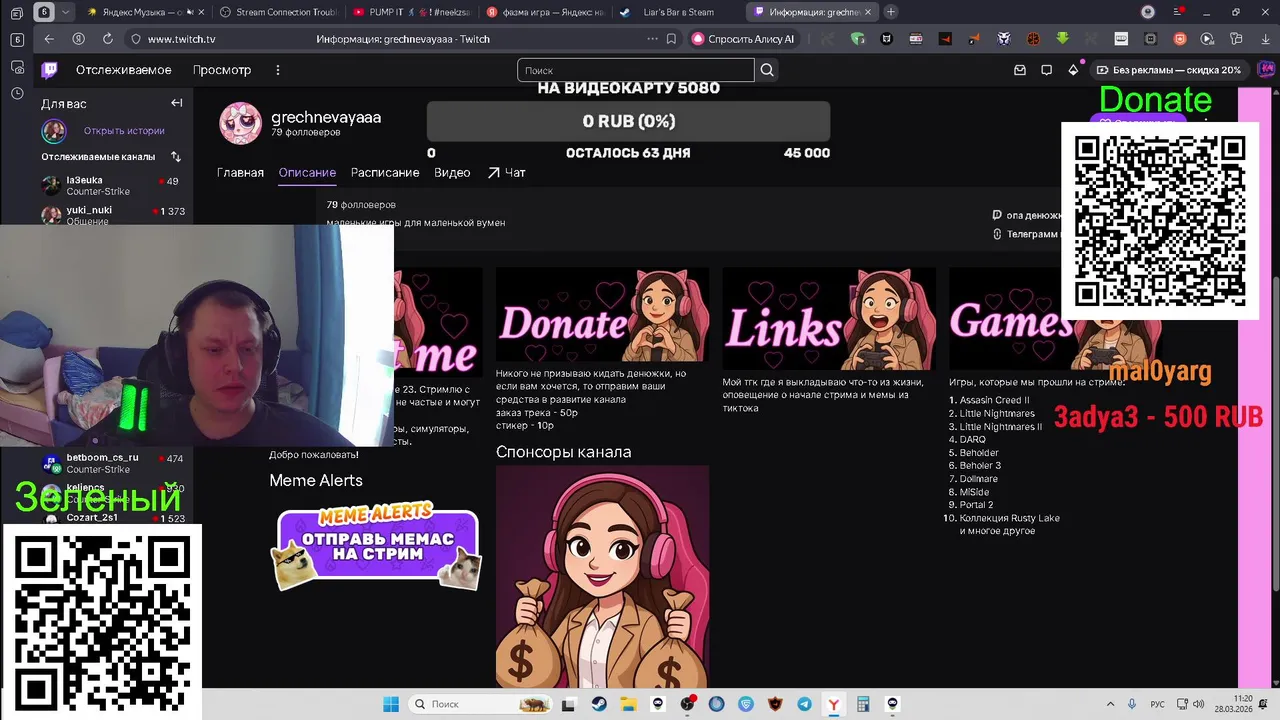Click the Twitch logo home icon
The width and height of the screenshot is (1280, 720).
point(49,70)
